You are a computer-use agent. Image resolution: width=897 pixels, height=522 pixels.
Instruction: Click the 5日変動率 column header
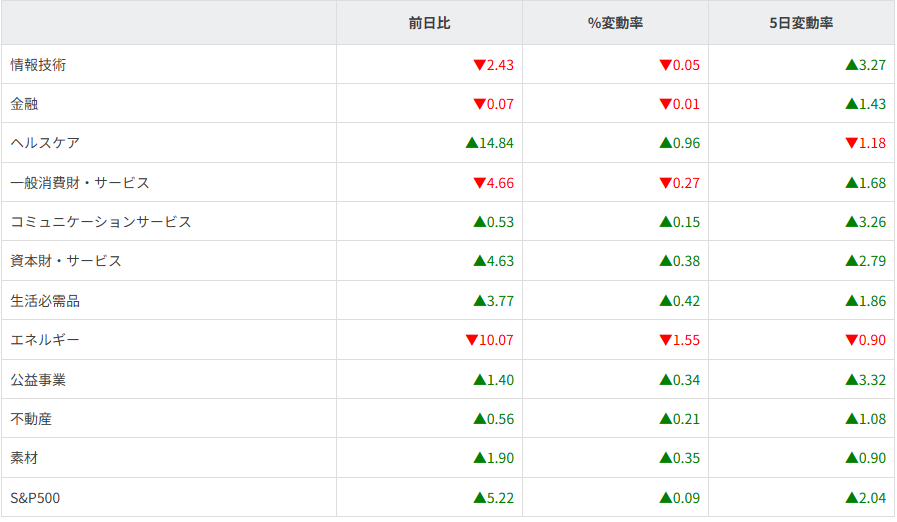tap(801, 22)
